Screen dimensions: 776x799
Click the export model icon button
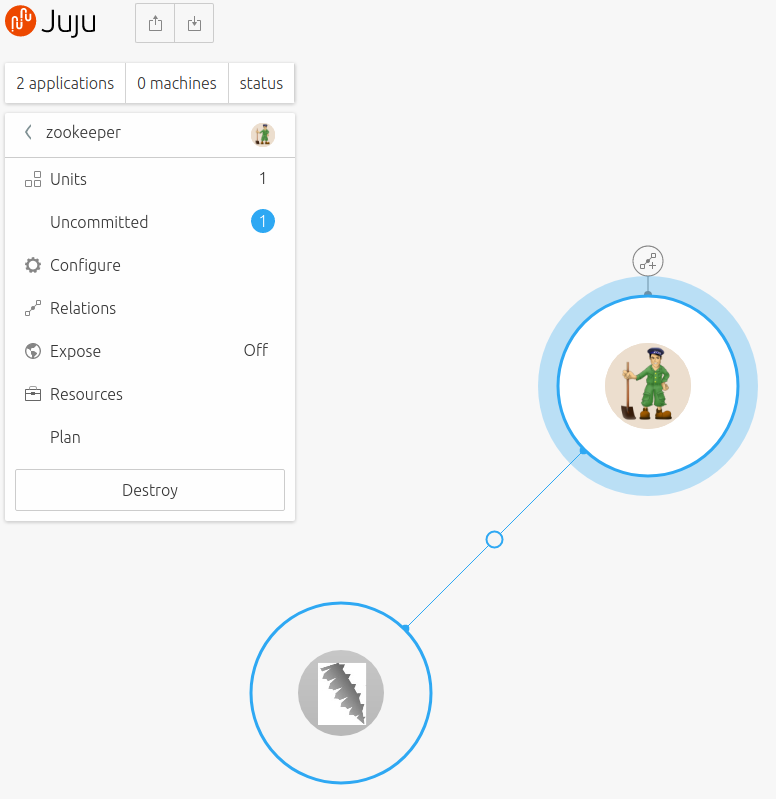(x=155, y=24)
